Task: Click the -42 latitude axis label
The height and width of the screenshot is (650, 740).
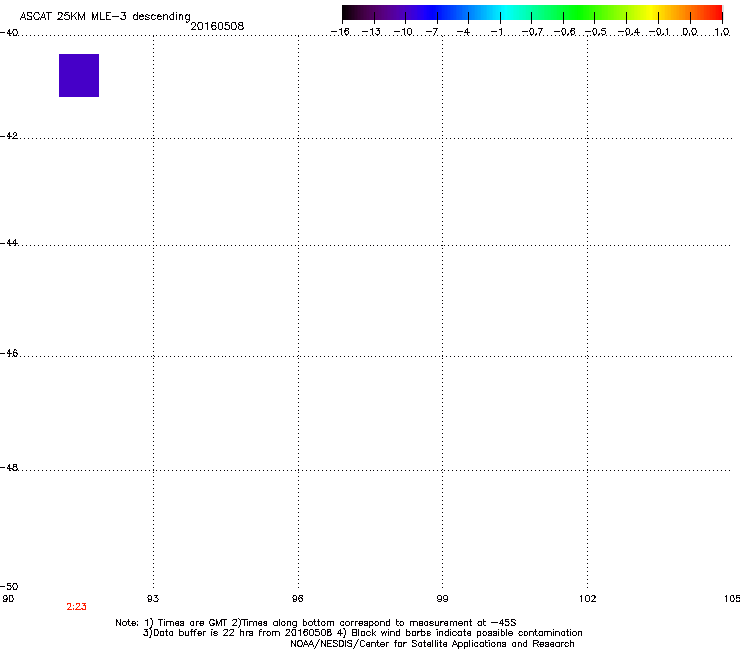Action: point(9,136)
